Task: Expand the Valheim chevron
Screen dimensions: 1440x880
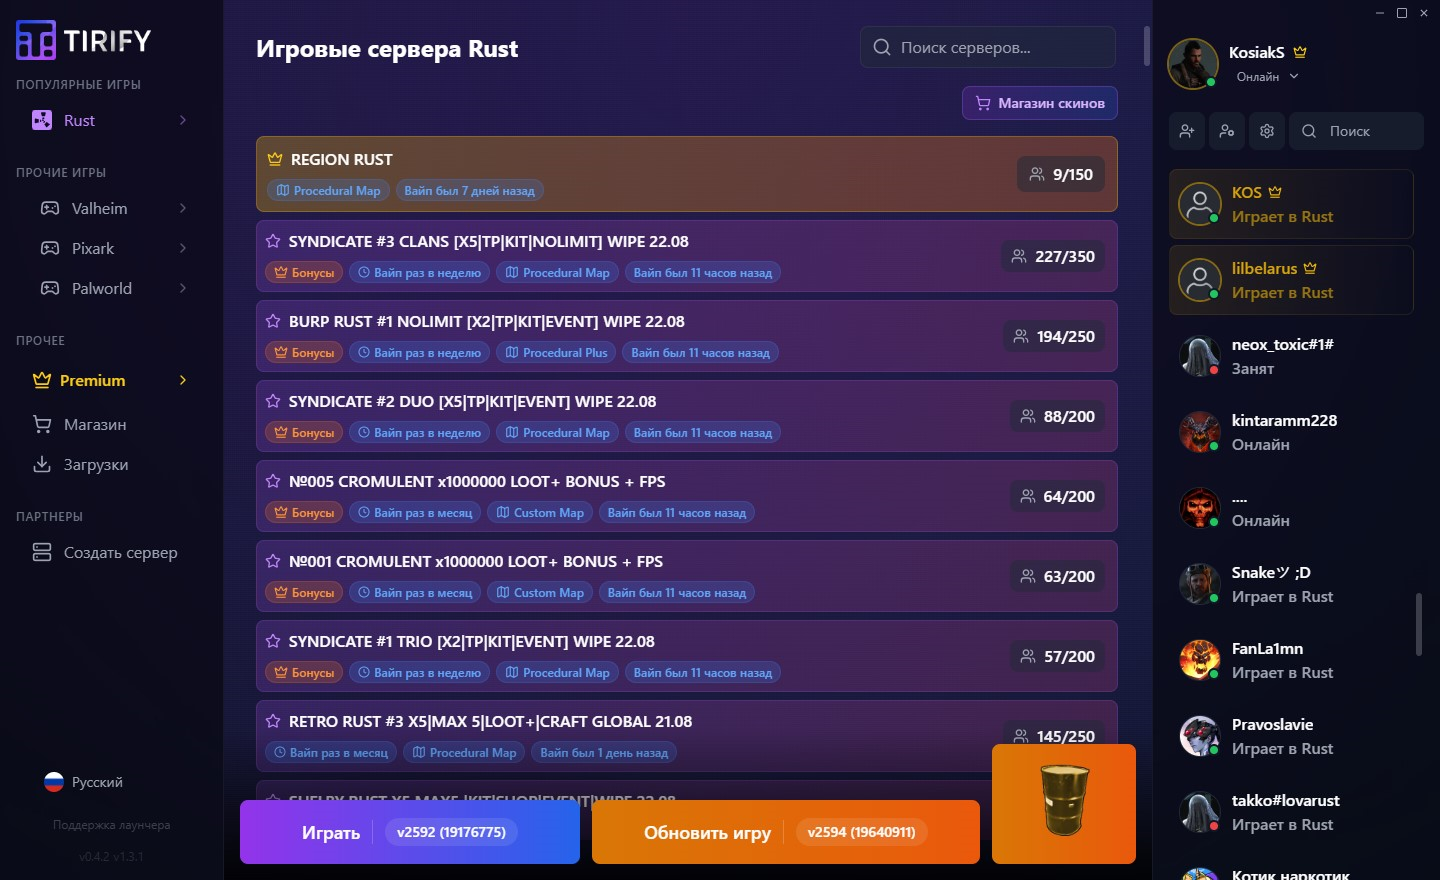Action: click(183, 208)
